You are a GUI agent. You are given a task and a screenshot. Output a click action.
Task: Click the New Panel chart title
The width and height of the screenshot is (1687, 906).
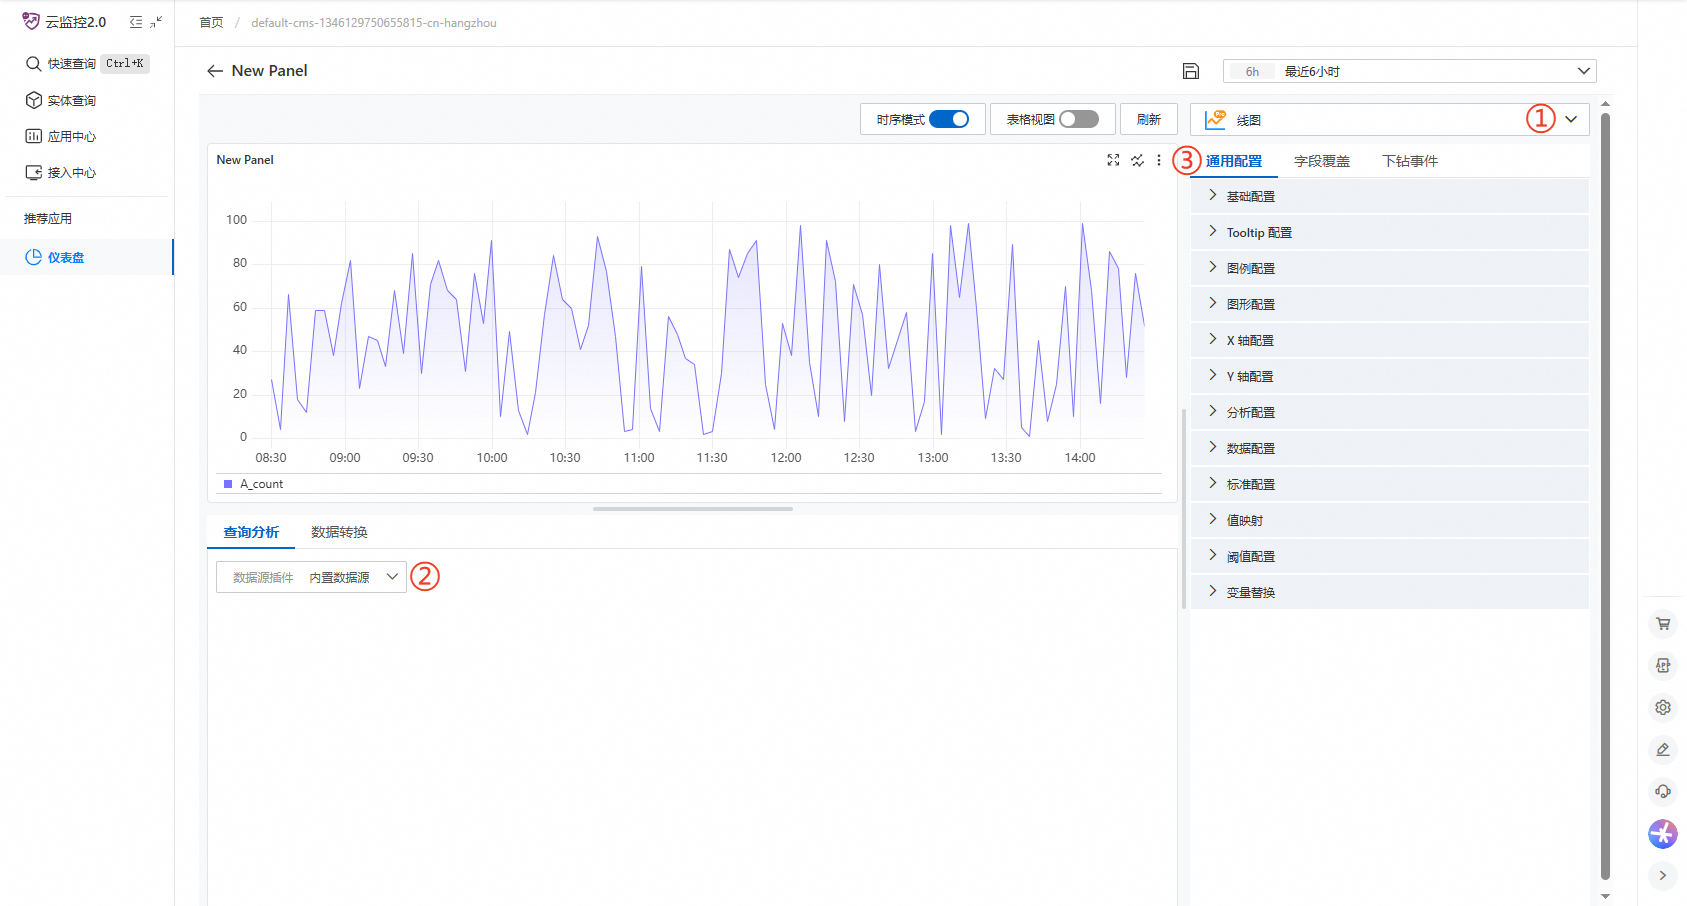click(x=245, y=160)
